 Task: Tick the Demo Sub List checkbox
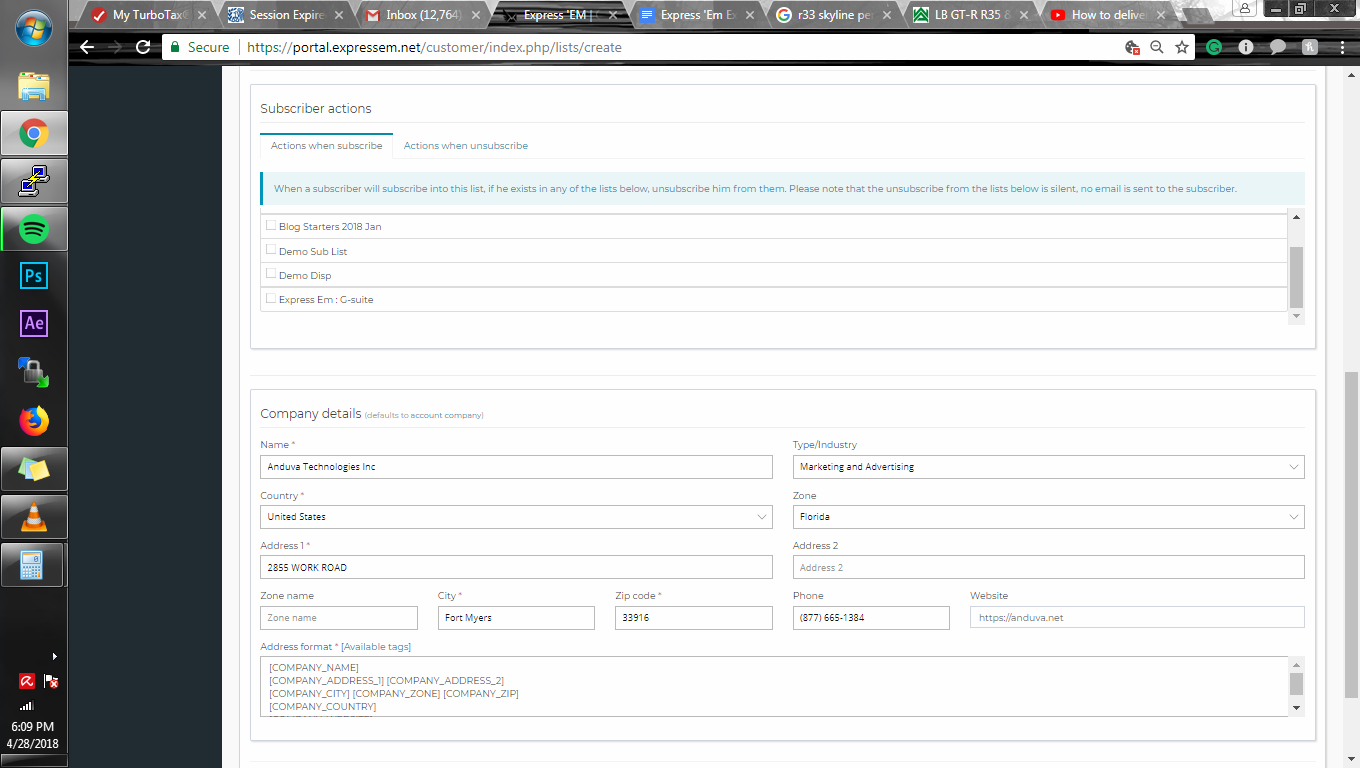coord(271,249)
